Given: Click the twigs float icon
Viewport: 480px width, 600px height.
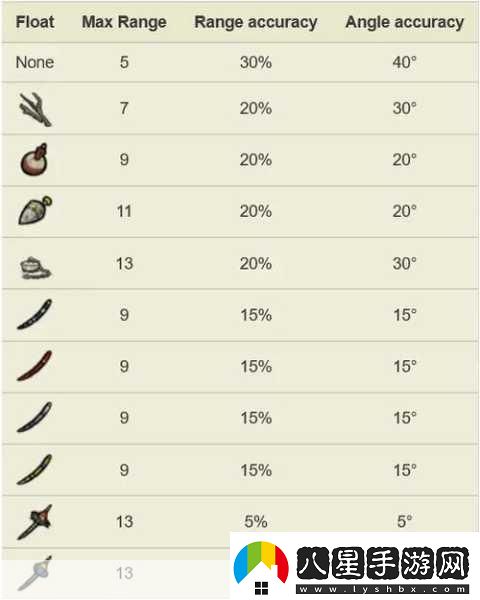Looking at the screenshot, I should coord(34,109).
